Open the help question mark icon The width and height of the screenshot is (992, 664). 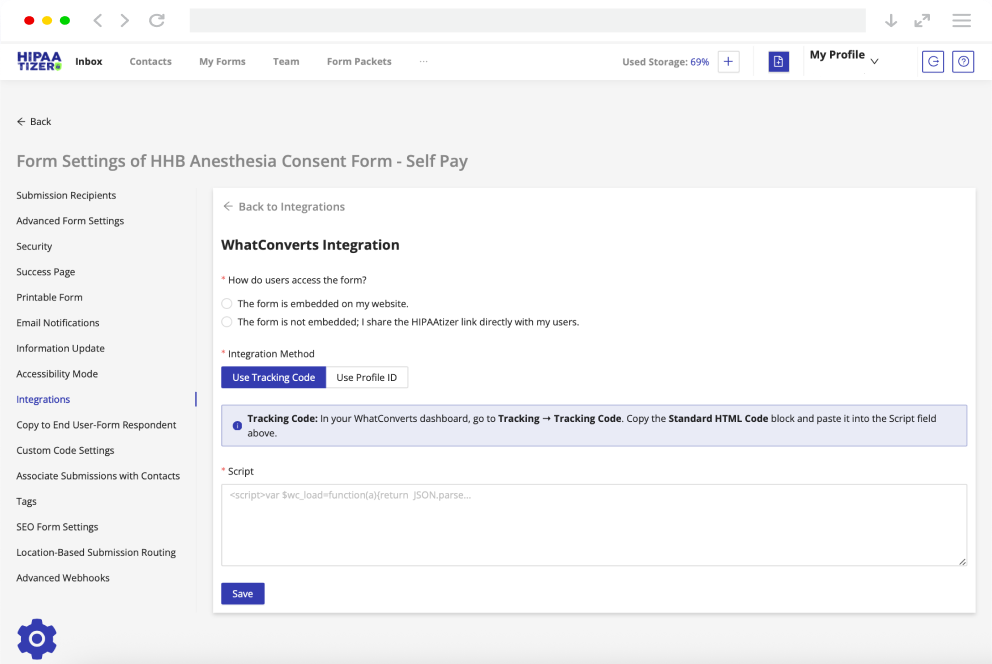(x=963, y=62)
